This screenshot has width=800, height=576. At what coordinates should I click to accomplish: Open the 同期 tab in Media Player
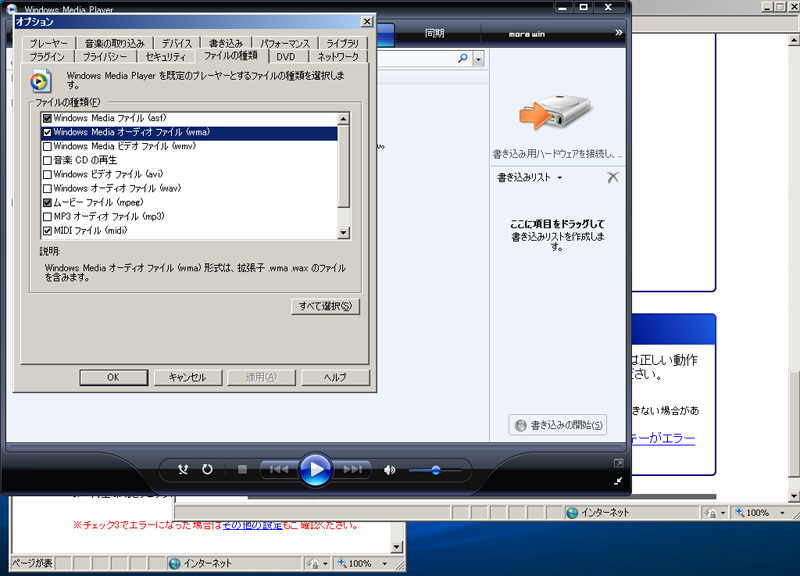[435, 34]
